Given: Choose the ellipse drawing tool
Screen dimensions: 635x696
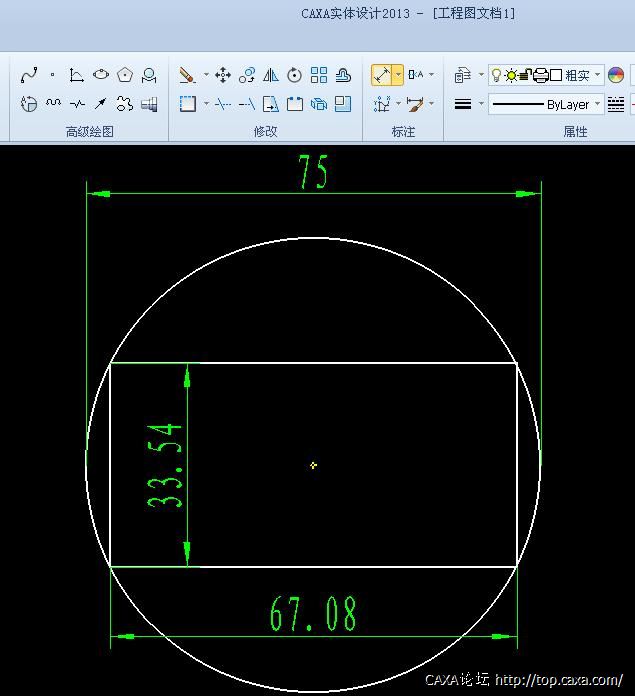Looking at the screenshot, I should click(101, 75).
